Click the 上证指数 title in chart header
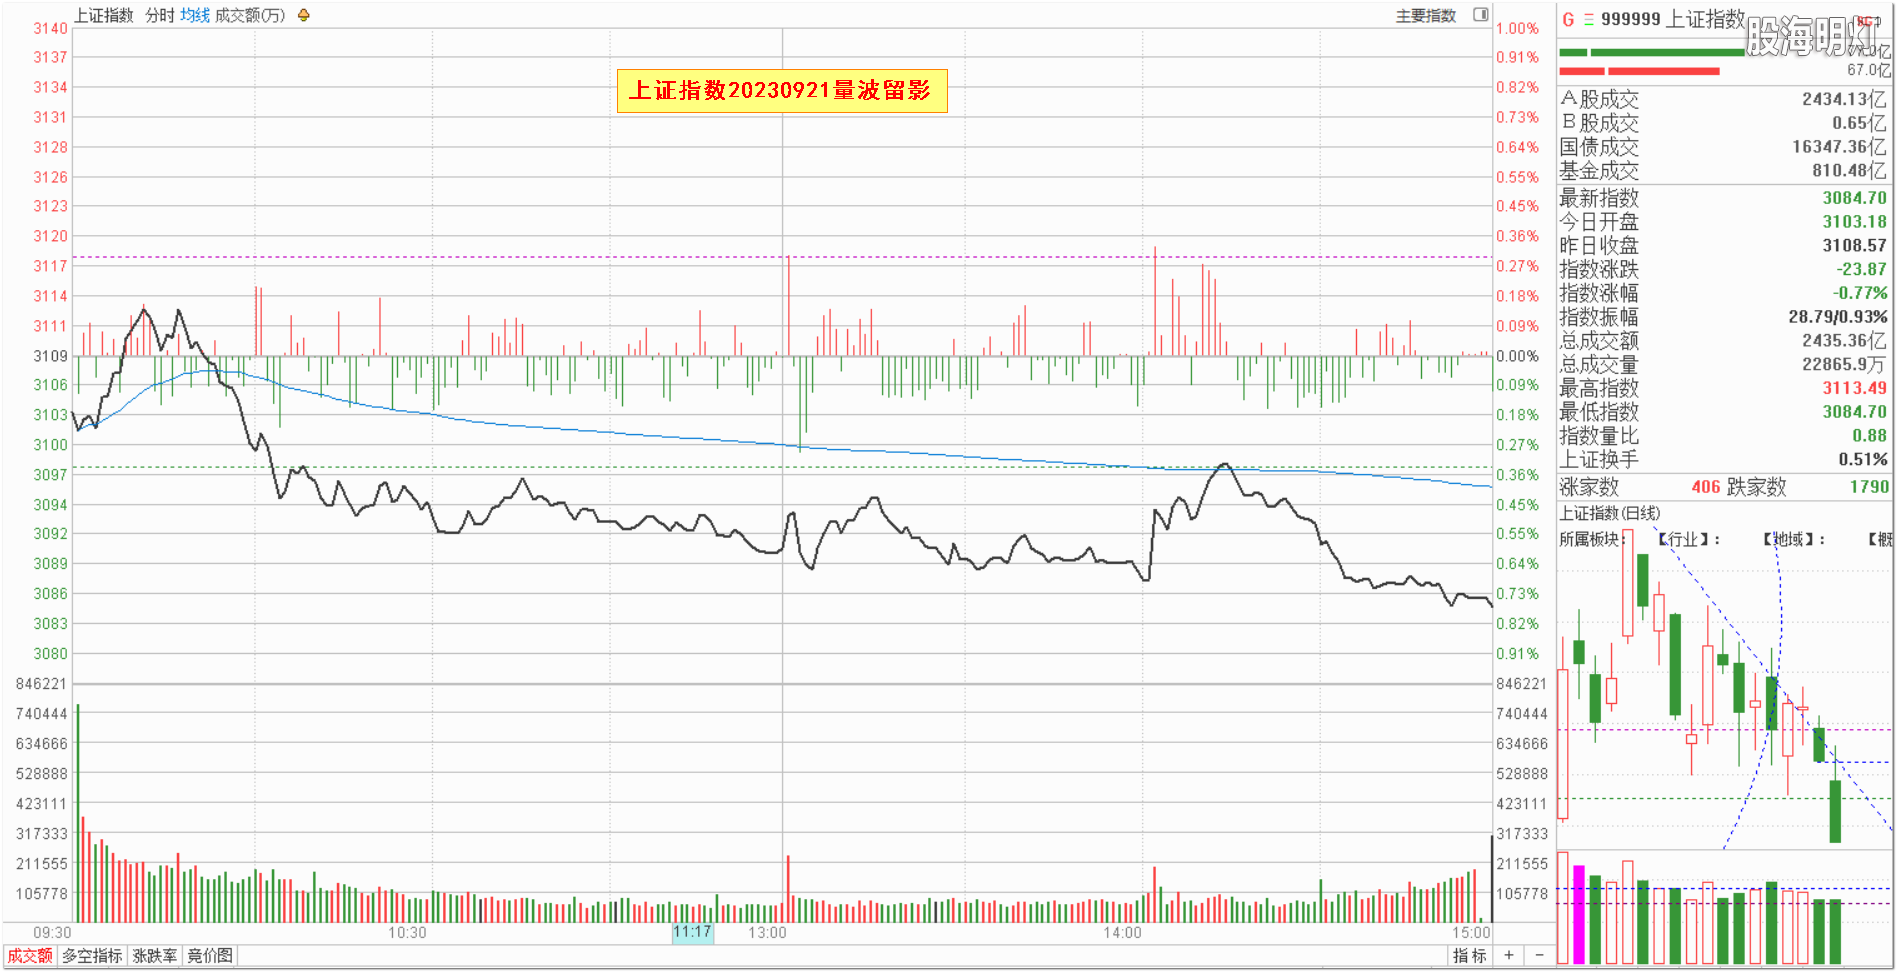1897x972 pixels. pos(104,15)
